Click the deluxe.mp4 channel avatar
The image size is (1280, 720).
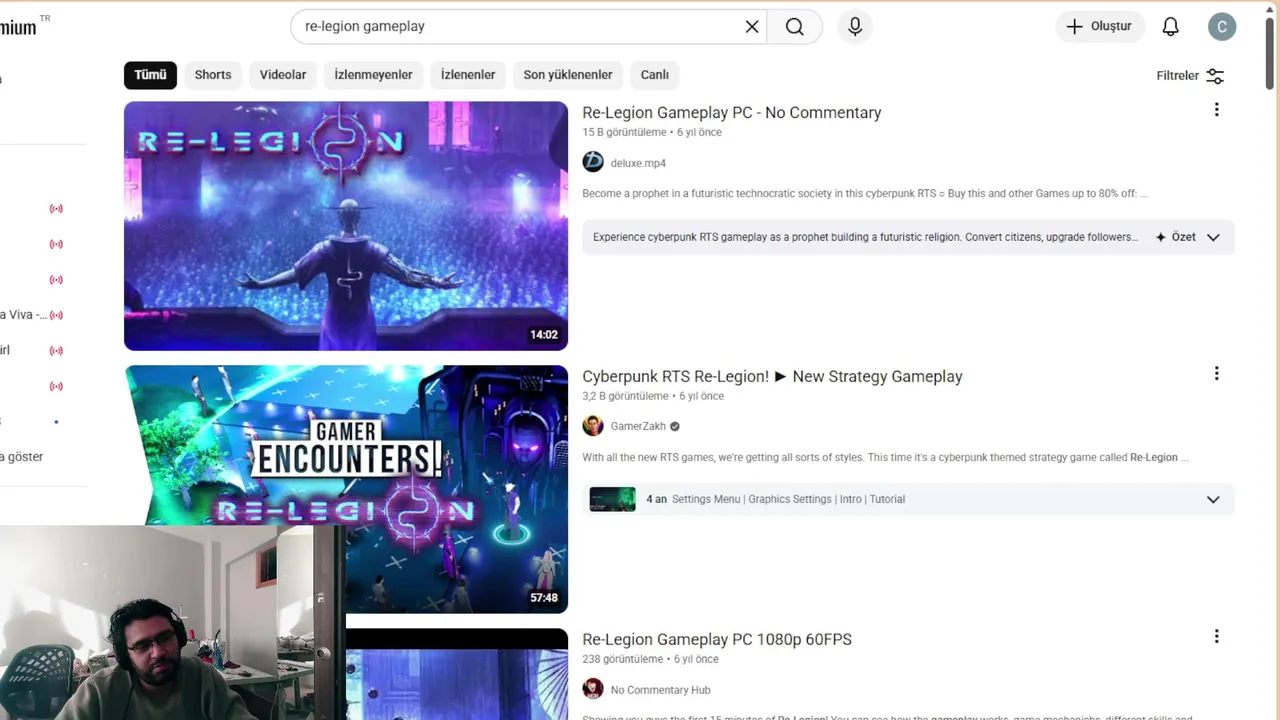593,162
